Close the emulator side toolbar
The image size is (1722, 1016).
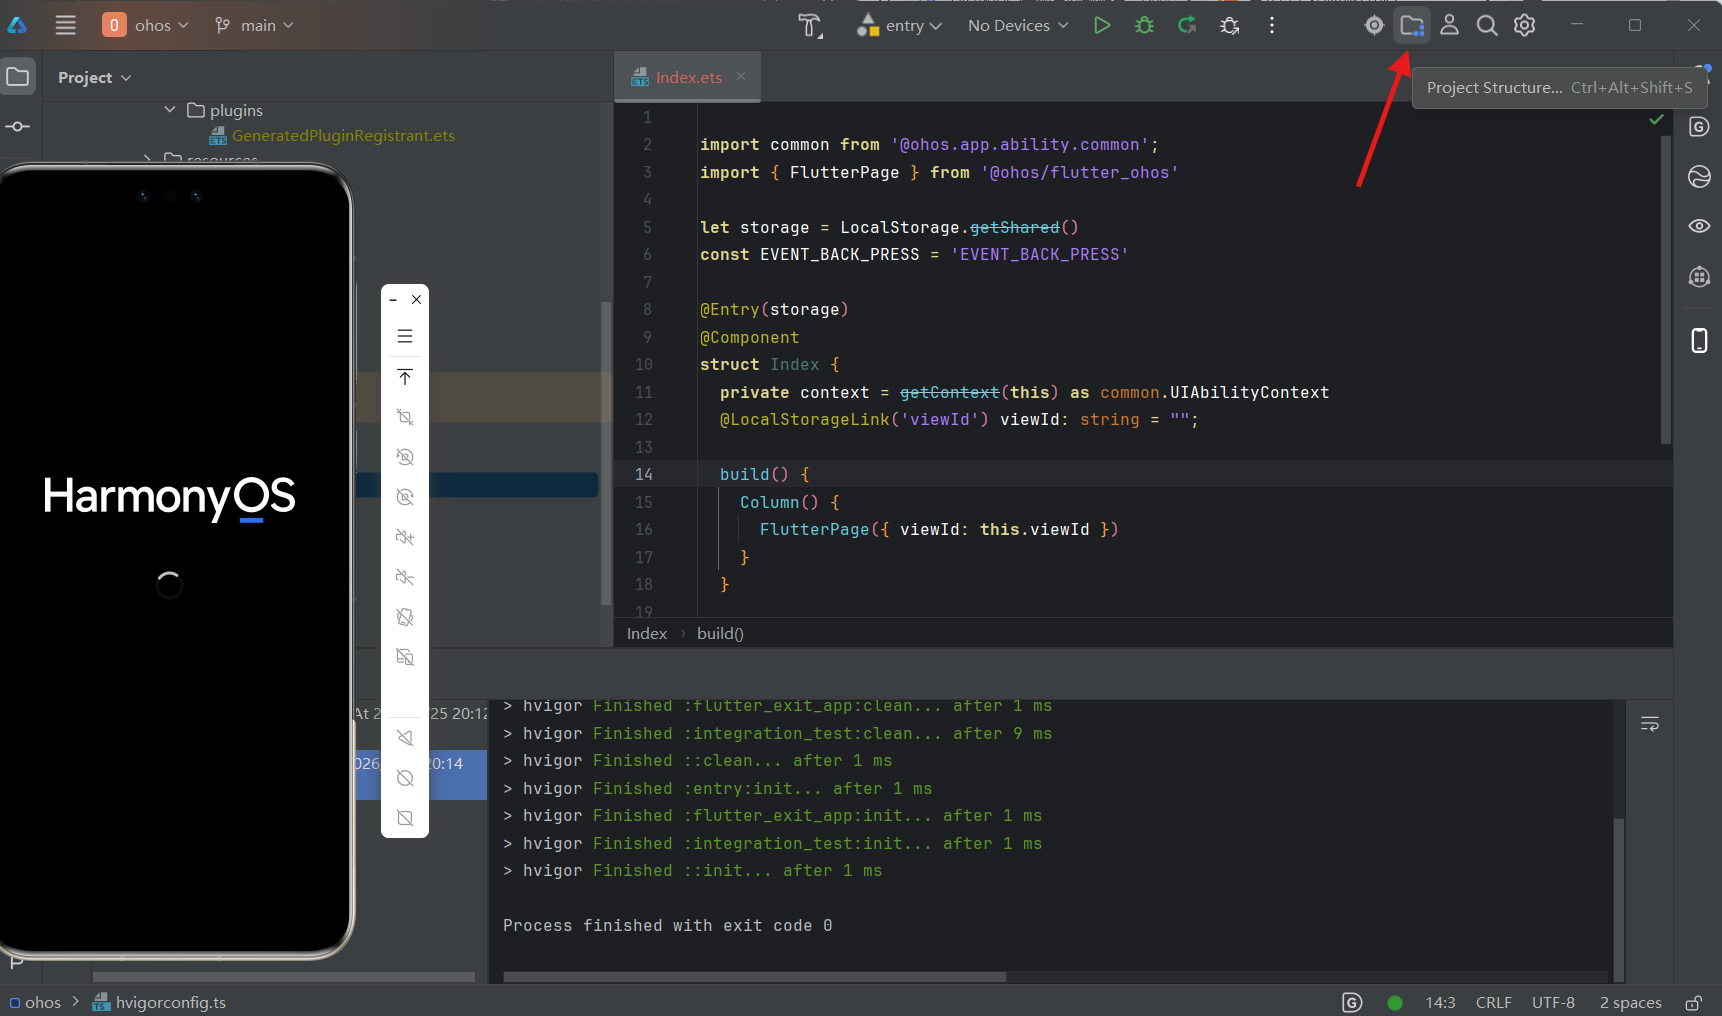[417, 299]
